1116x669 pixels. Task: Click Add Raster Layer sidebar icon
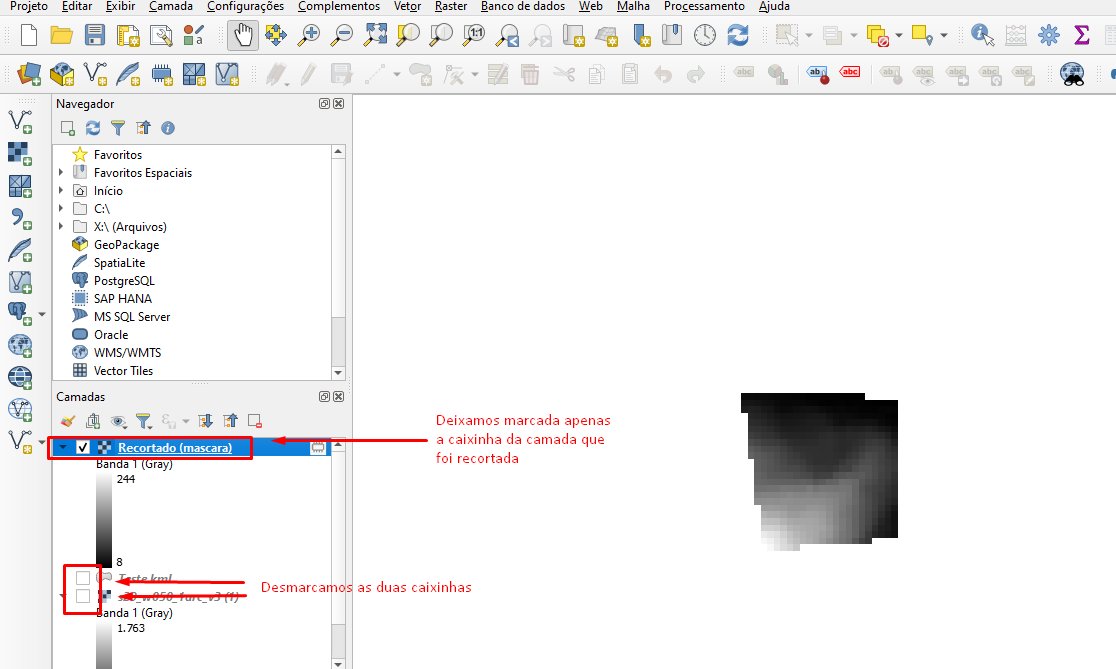[20, 154]
